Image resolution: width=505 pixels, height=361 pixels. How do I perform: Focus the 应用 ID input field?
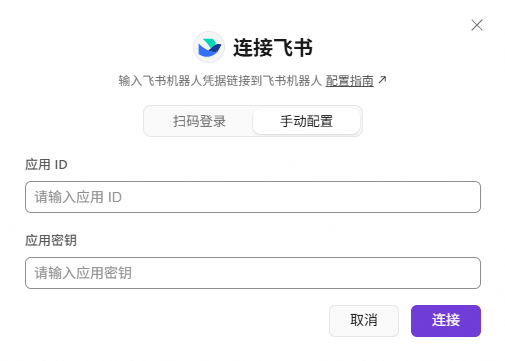coord(253,197)
